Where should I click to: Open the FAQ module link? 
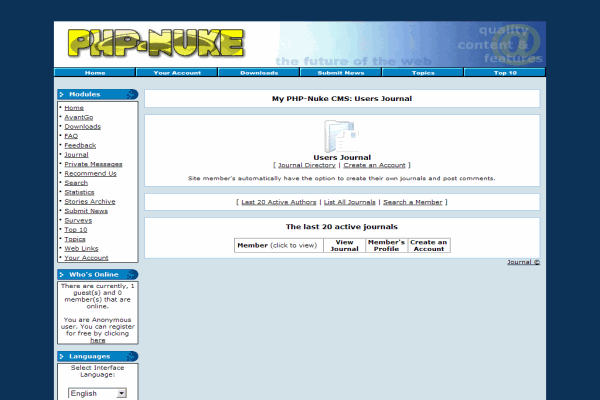coord(71,136)
